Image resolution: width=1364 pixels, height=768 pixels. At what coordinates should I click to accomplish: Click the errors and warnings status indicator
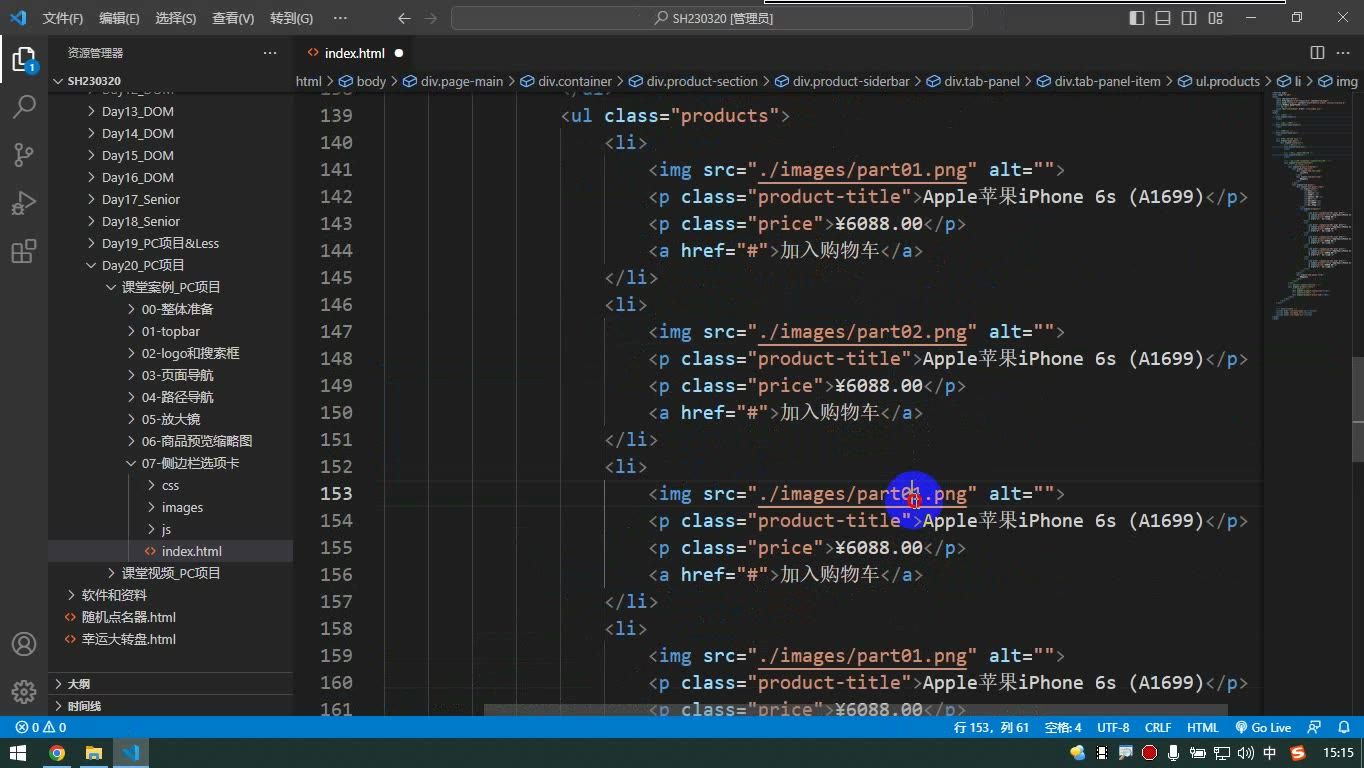pyautogui.click(x=41, y=728)
